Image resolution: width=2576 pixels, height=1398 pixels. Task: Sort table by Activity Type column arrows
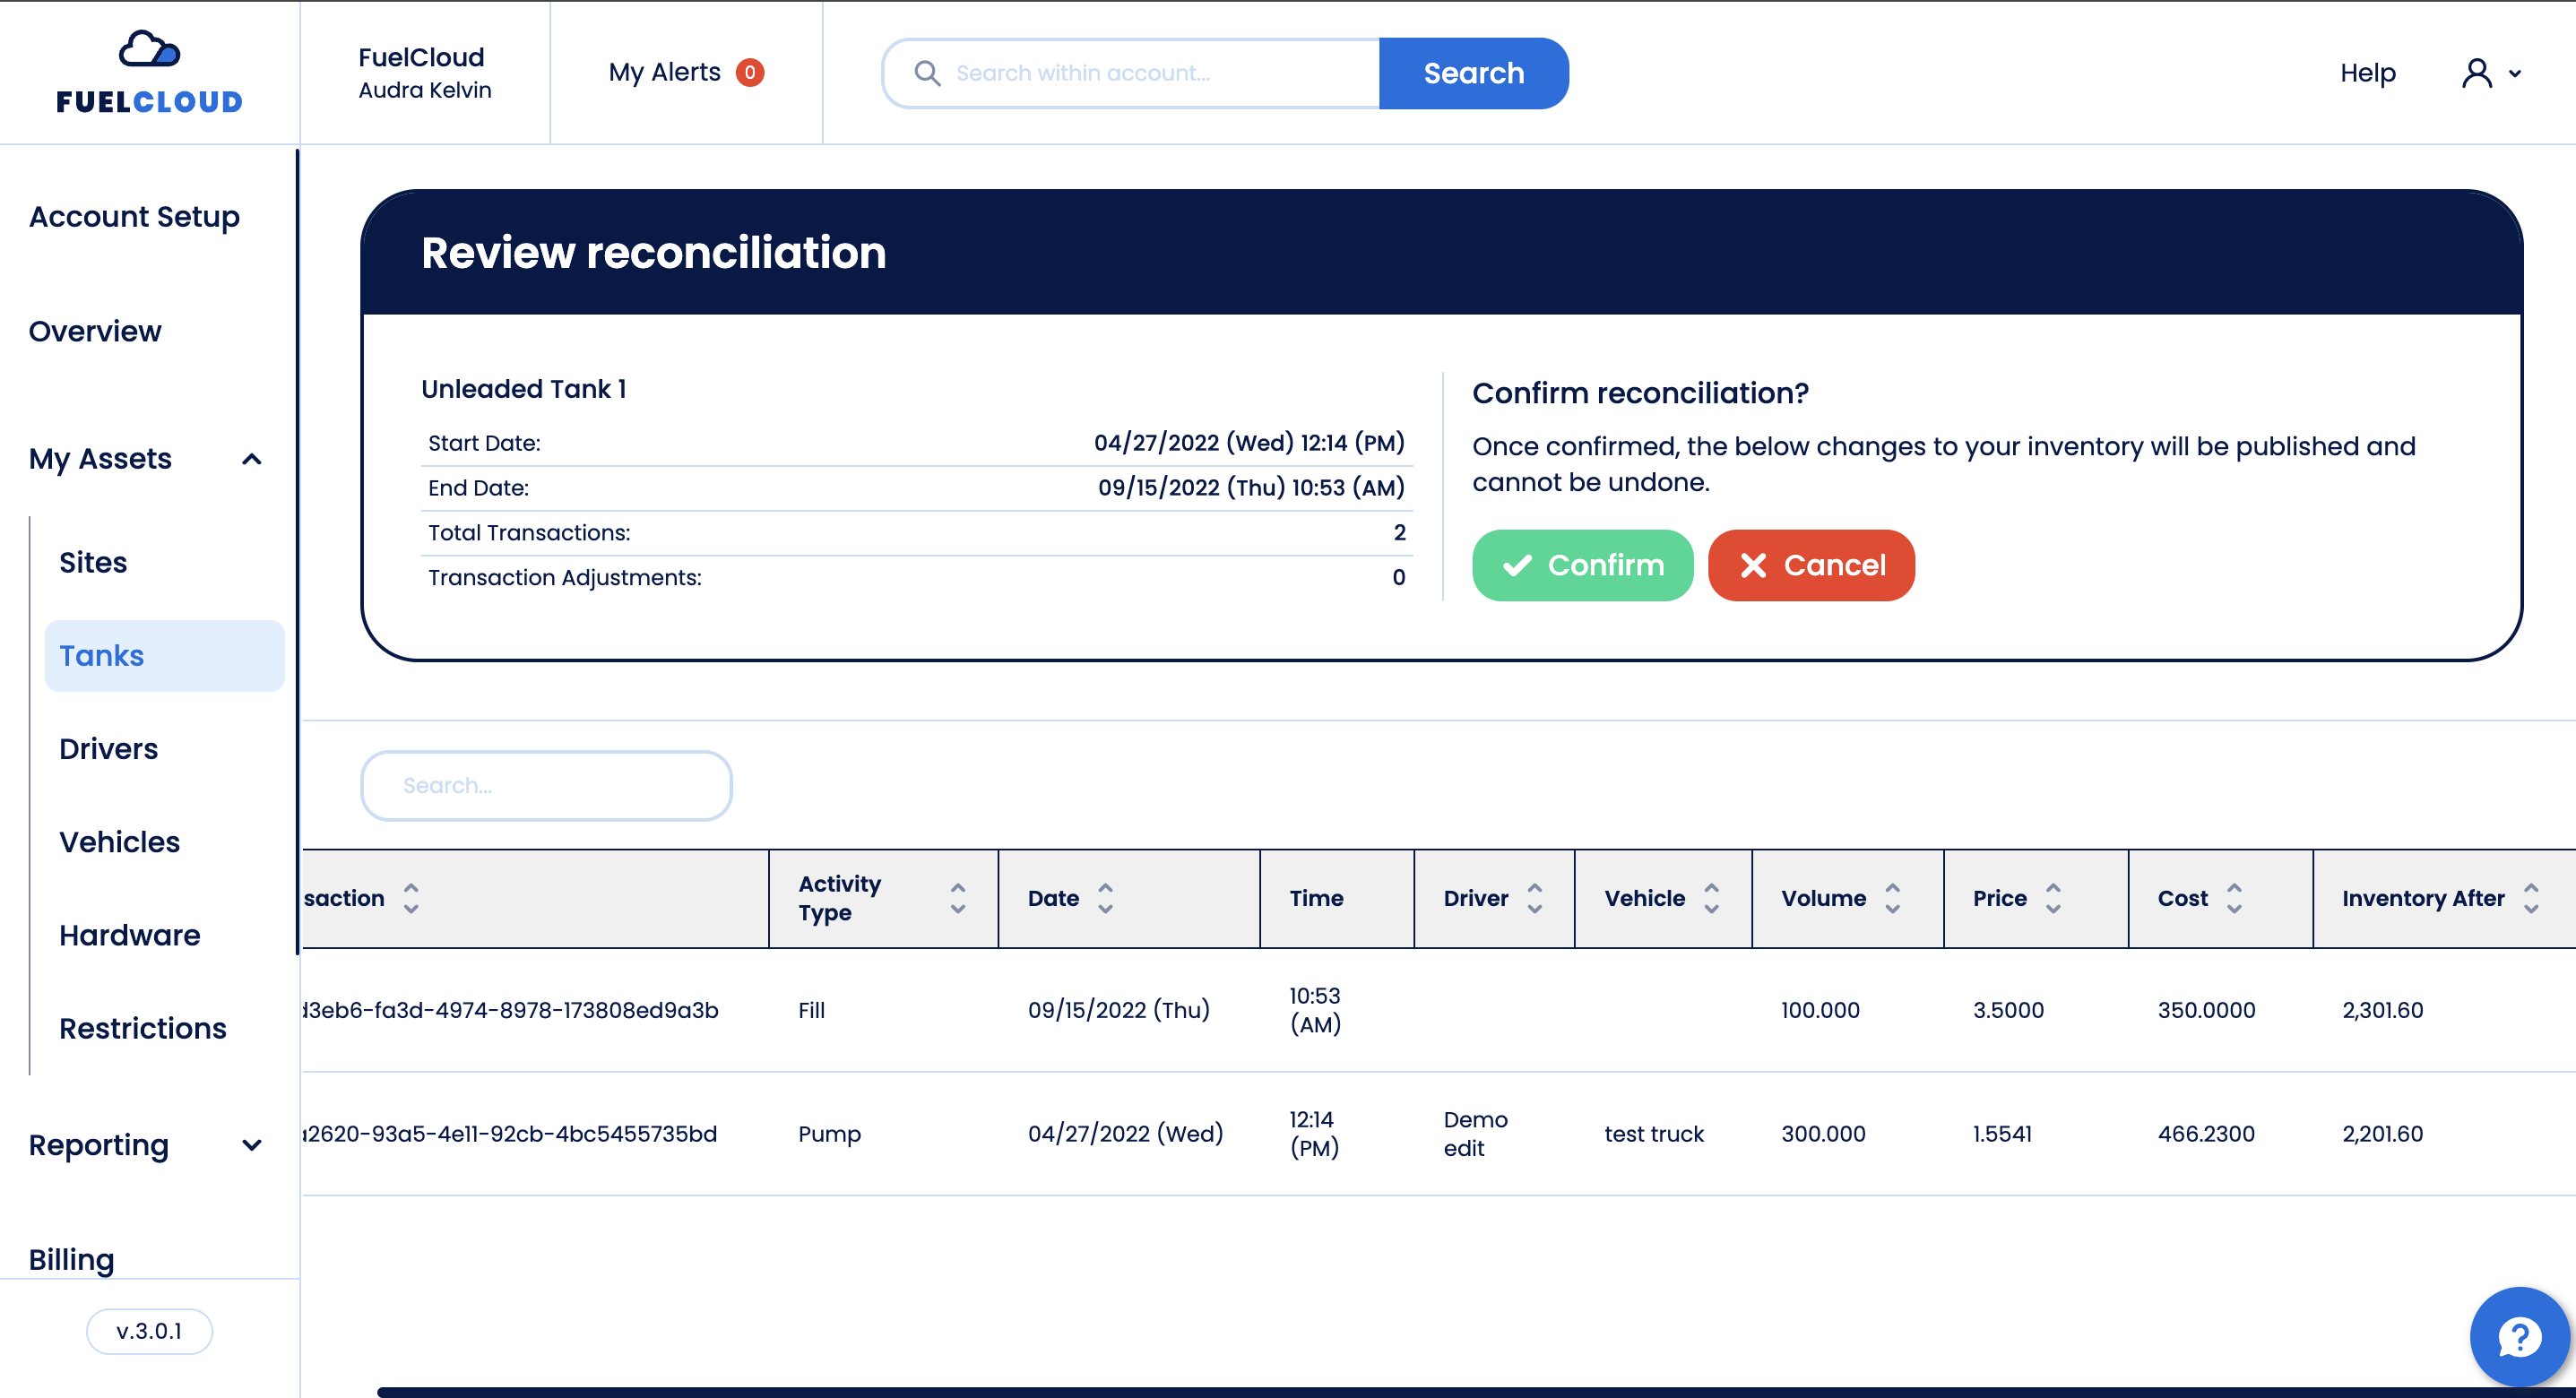click(x=957, y=898)
